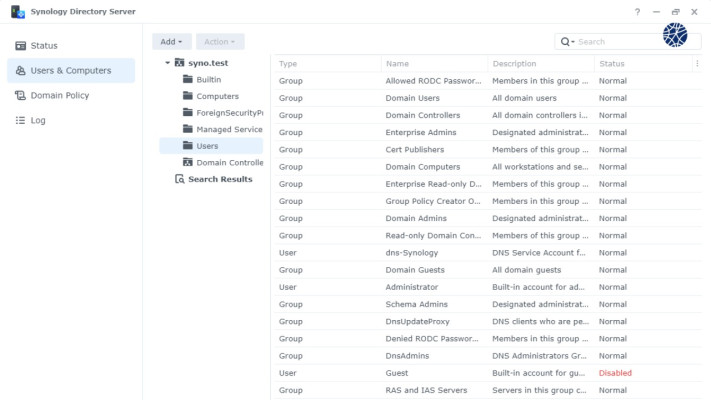Click 'All domain users' description cell
The image size is (711, 400).
[x=524, y=98]
